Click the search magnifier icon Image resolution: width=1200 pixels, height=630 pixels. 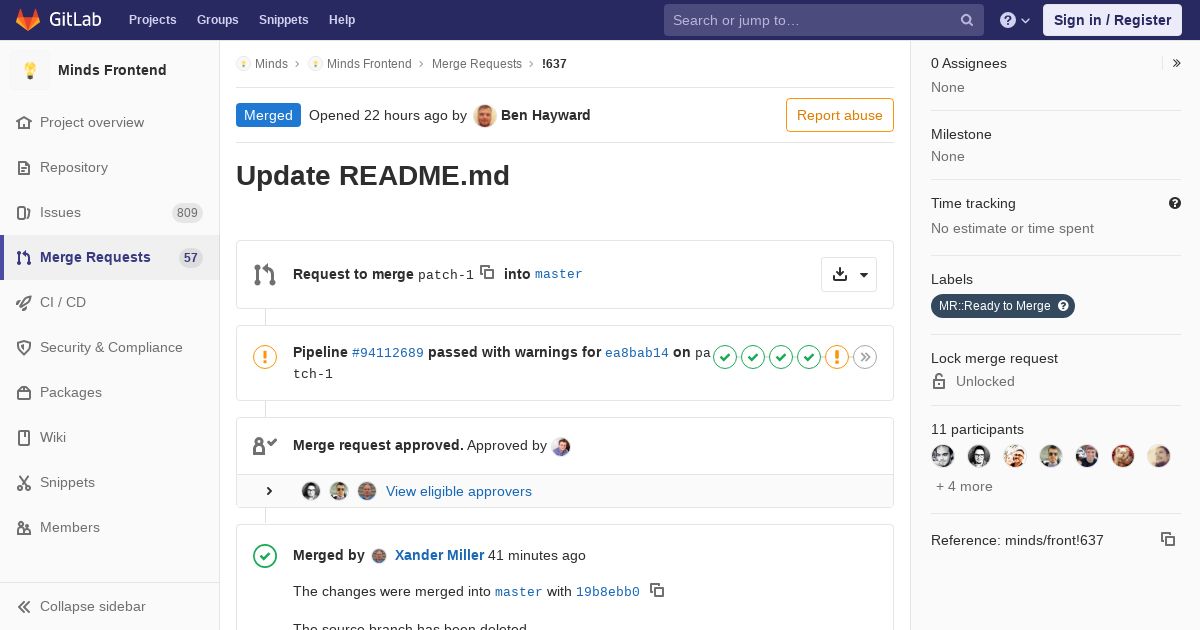tap(967, 20)
